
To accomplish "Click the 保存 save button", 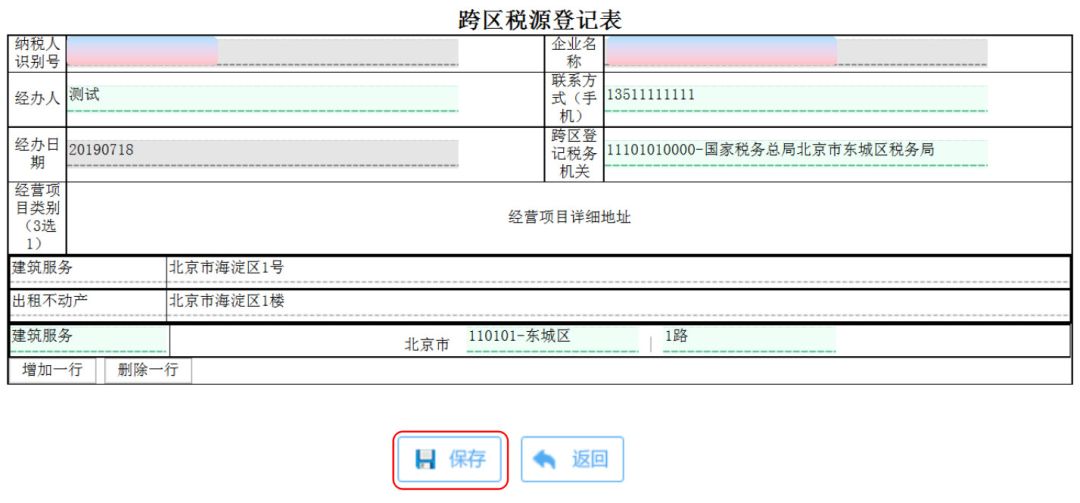I will pyautogui.click(x=450, y=460).
